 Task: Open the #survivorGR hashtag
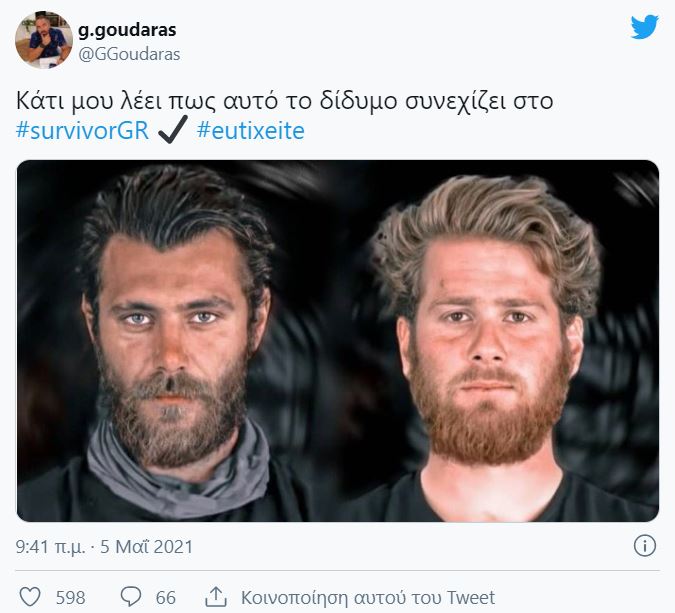82,130
